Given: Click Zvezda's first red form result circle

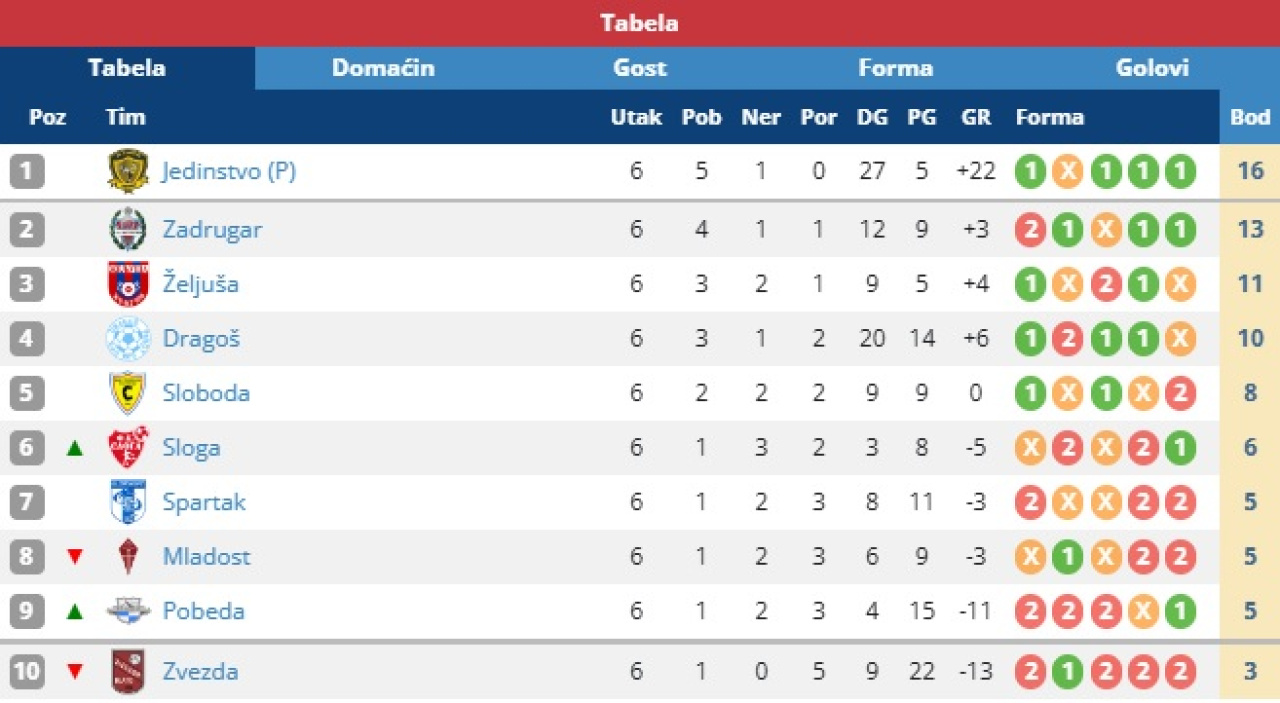Looking at the screenshot, I should (x=1030, y=671).
